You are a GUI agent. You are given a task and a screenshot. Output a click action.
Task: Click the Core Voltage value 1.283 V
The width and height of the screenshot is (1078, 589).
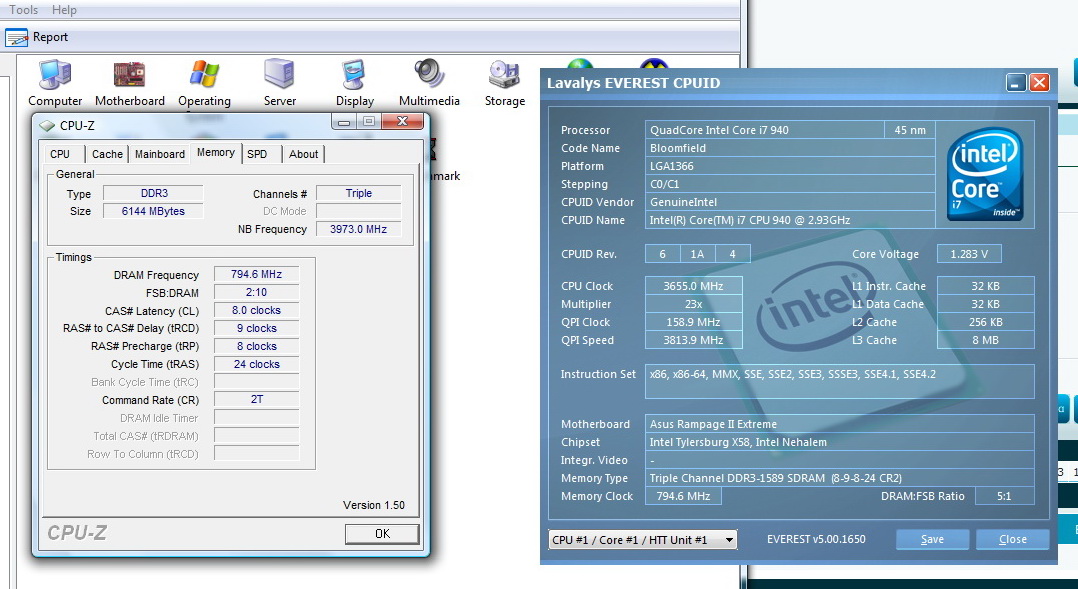[969, 254]
